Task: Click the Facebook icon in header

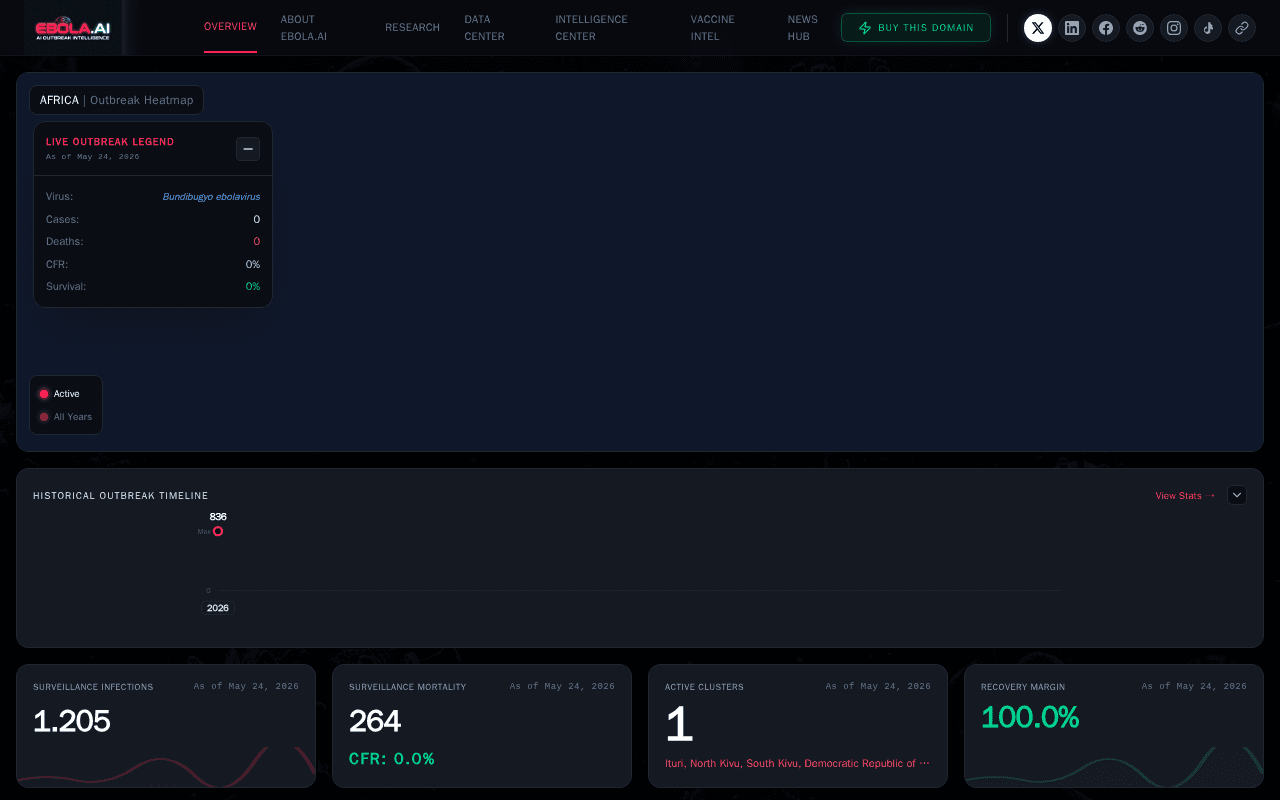Action: click(1106, 28)
